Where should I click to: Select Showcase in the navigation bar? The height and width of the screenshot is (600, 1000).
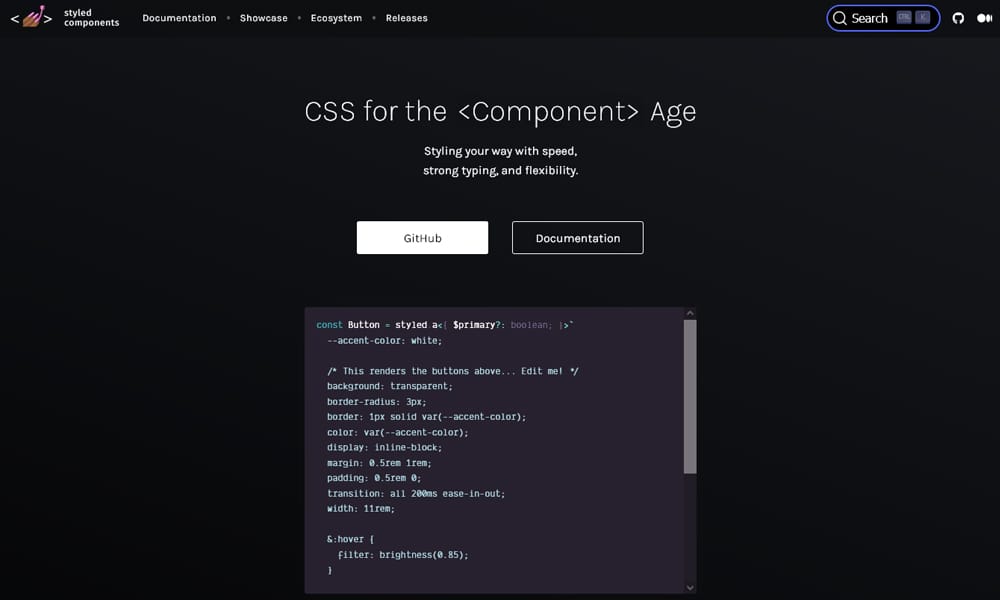coord(263,17)
